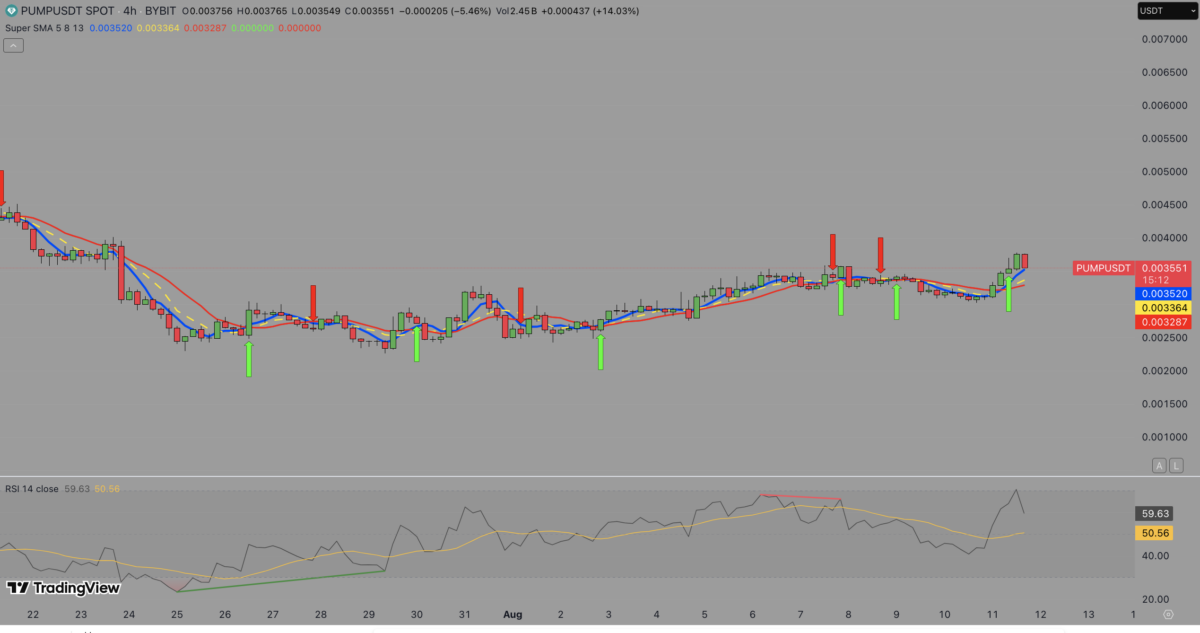Click the PUMPUSDT symbol logo icon

pos(12,11)
